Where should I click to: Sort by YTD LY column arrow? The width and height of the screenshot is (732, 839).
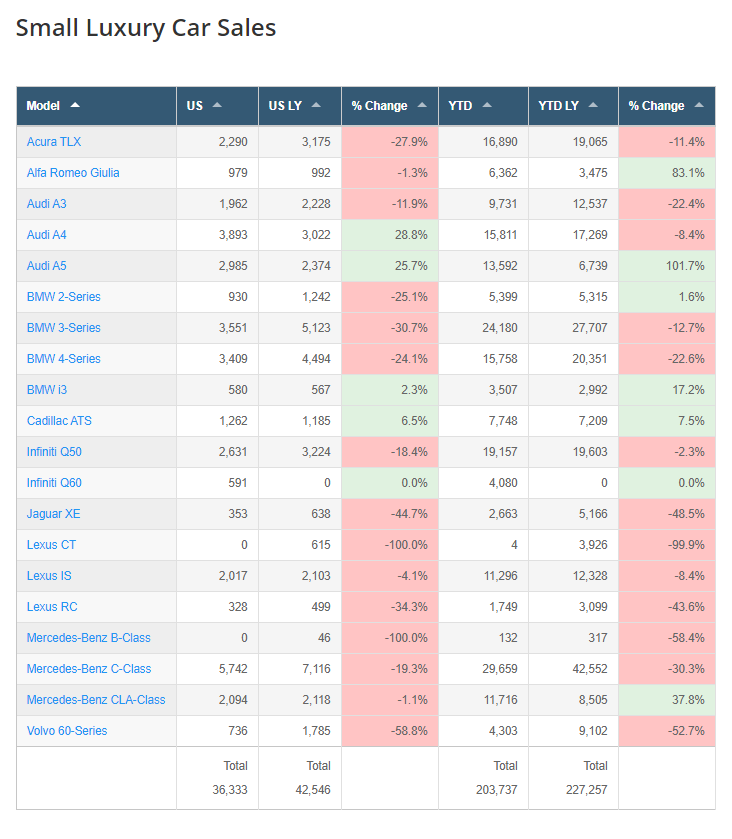[x=593, y=105]
